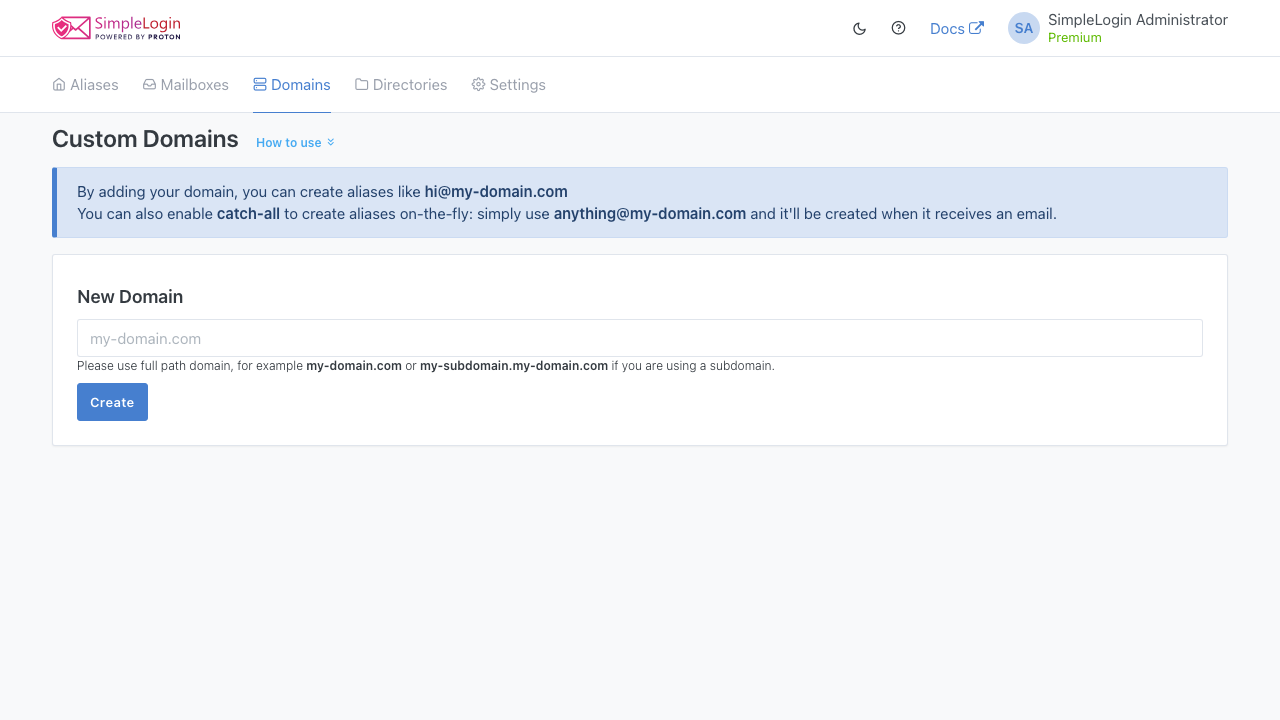Focus the new domain input field

pos(640,338)
